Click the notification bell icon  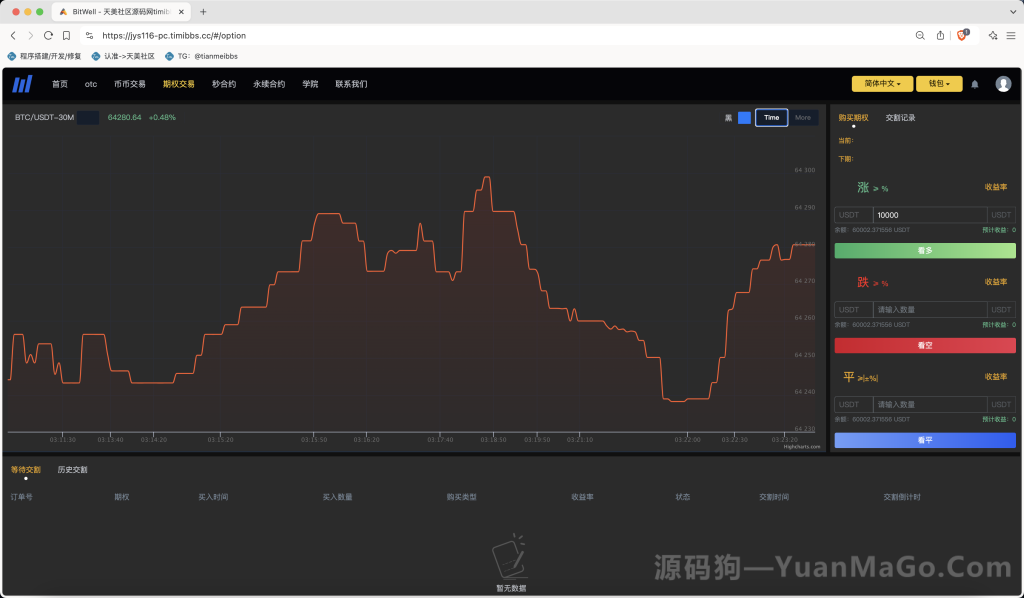pos(974,84)
